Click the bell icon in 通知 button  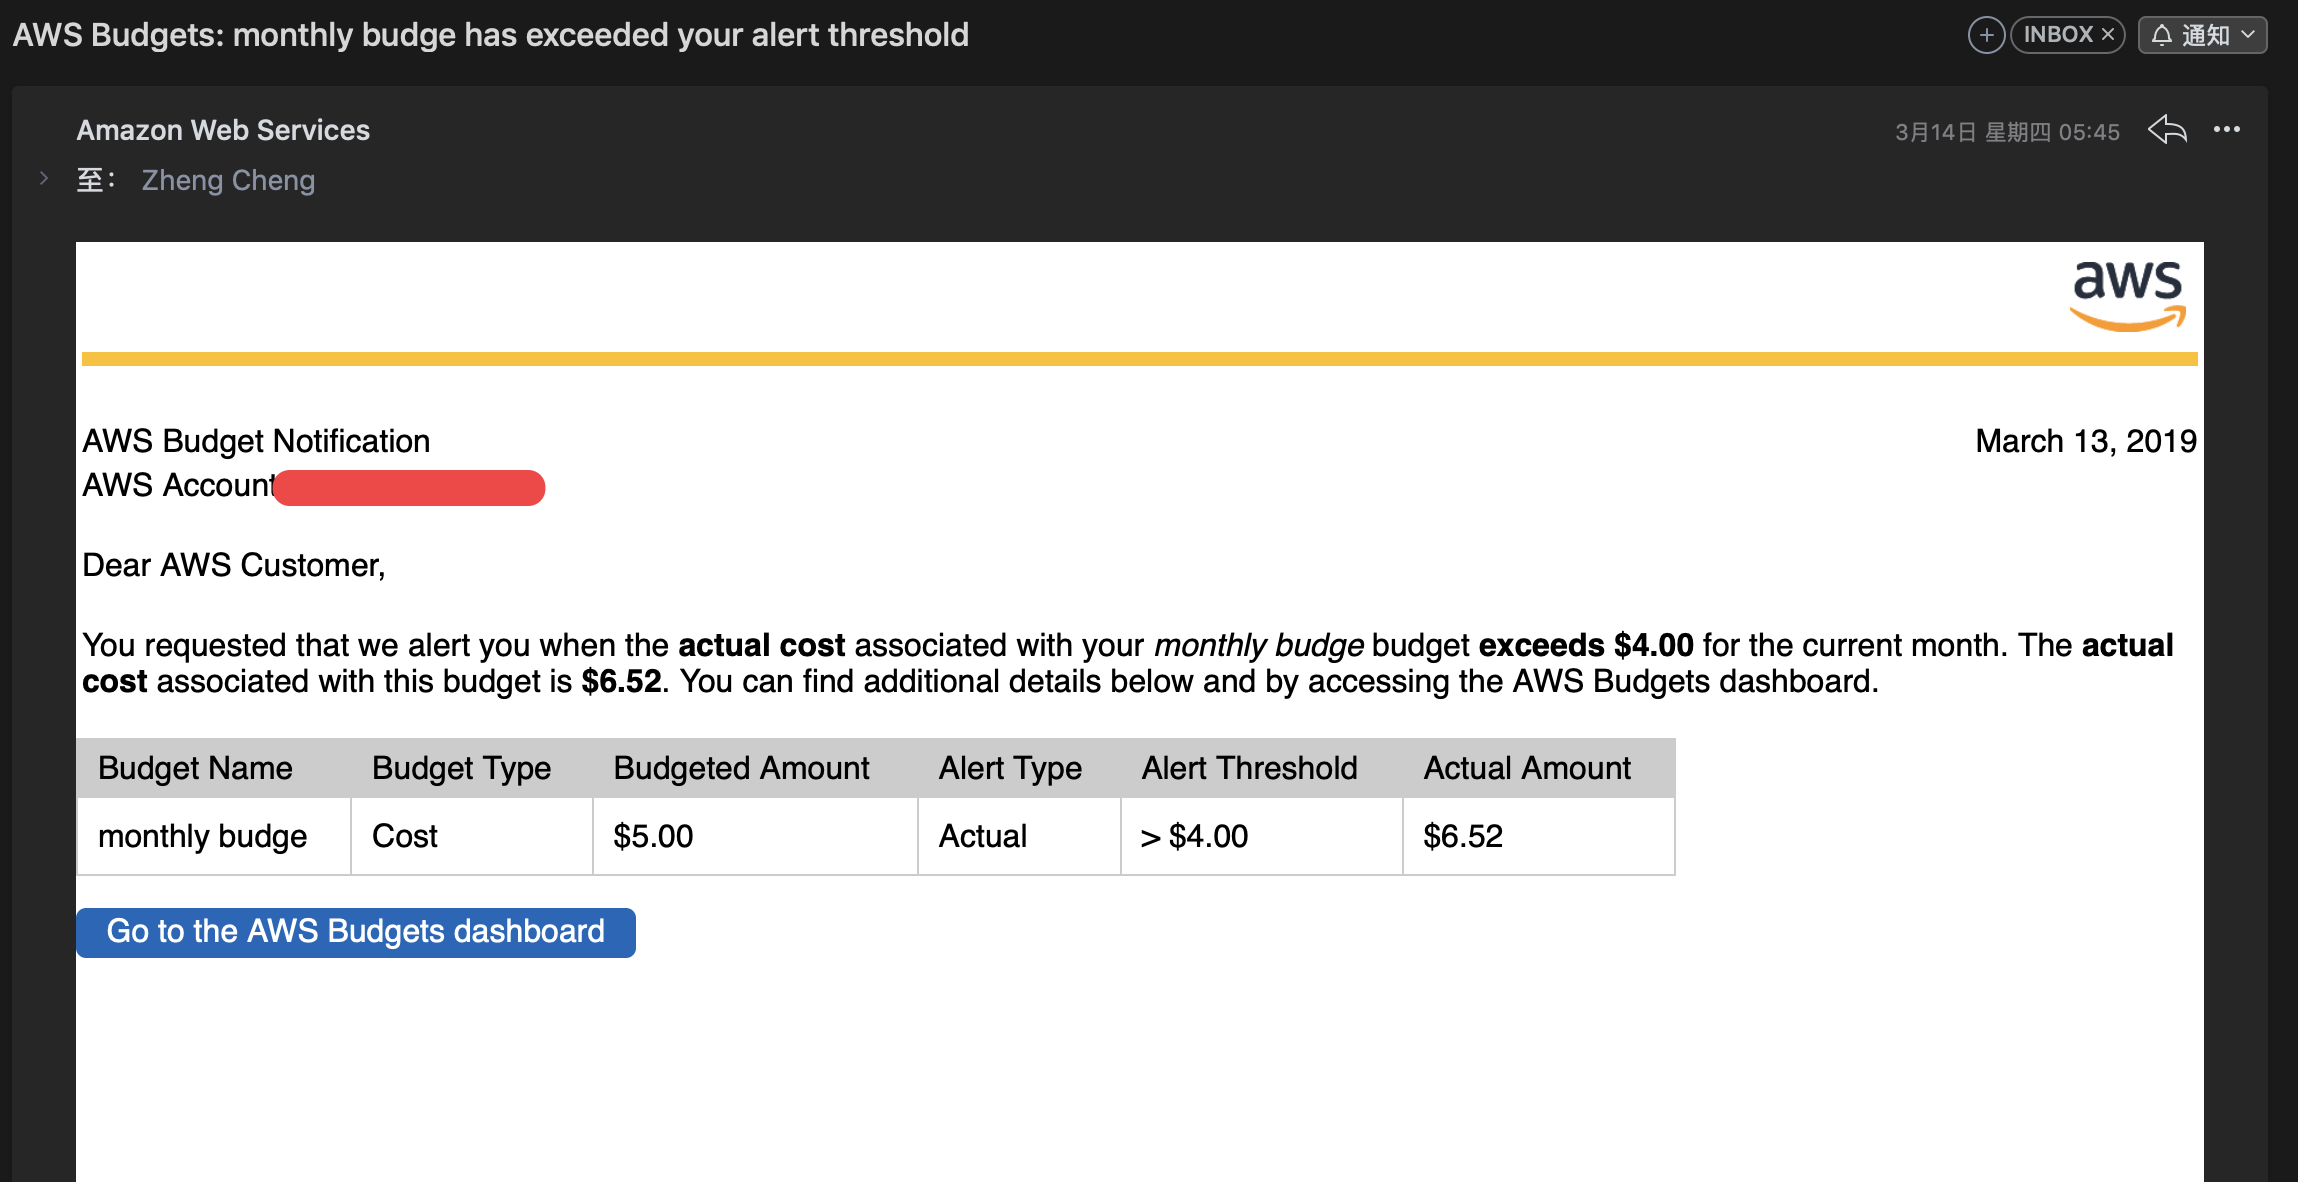pos(2162,35)
